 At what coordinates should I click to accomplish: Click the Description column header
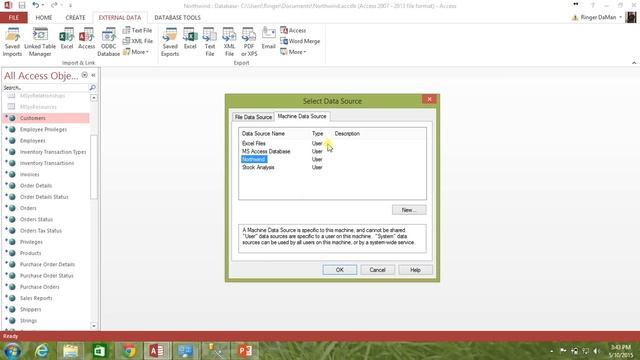point(347,133)
